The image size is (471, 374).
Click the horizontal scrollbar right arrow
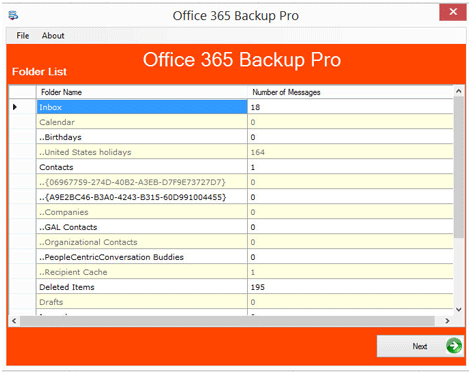click(x=447, y=321)
